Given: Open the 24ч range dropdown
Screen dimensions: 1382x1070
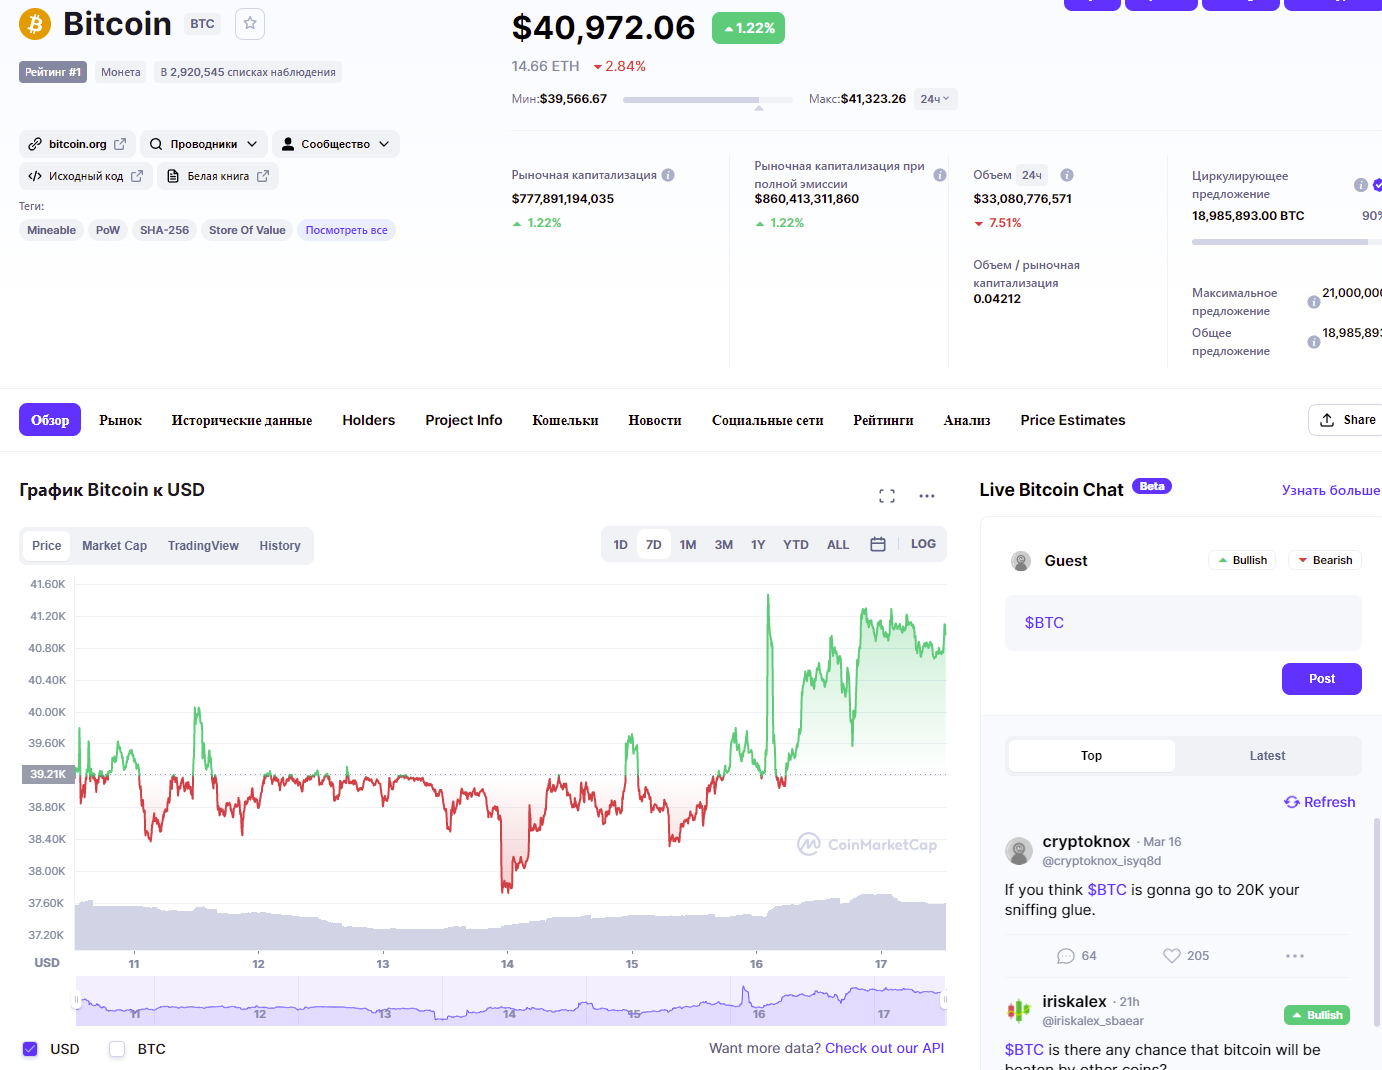Looking at the screenshot, I should [x=935, y=99].
